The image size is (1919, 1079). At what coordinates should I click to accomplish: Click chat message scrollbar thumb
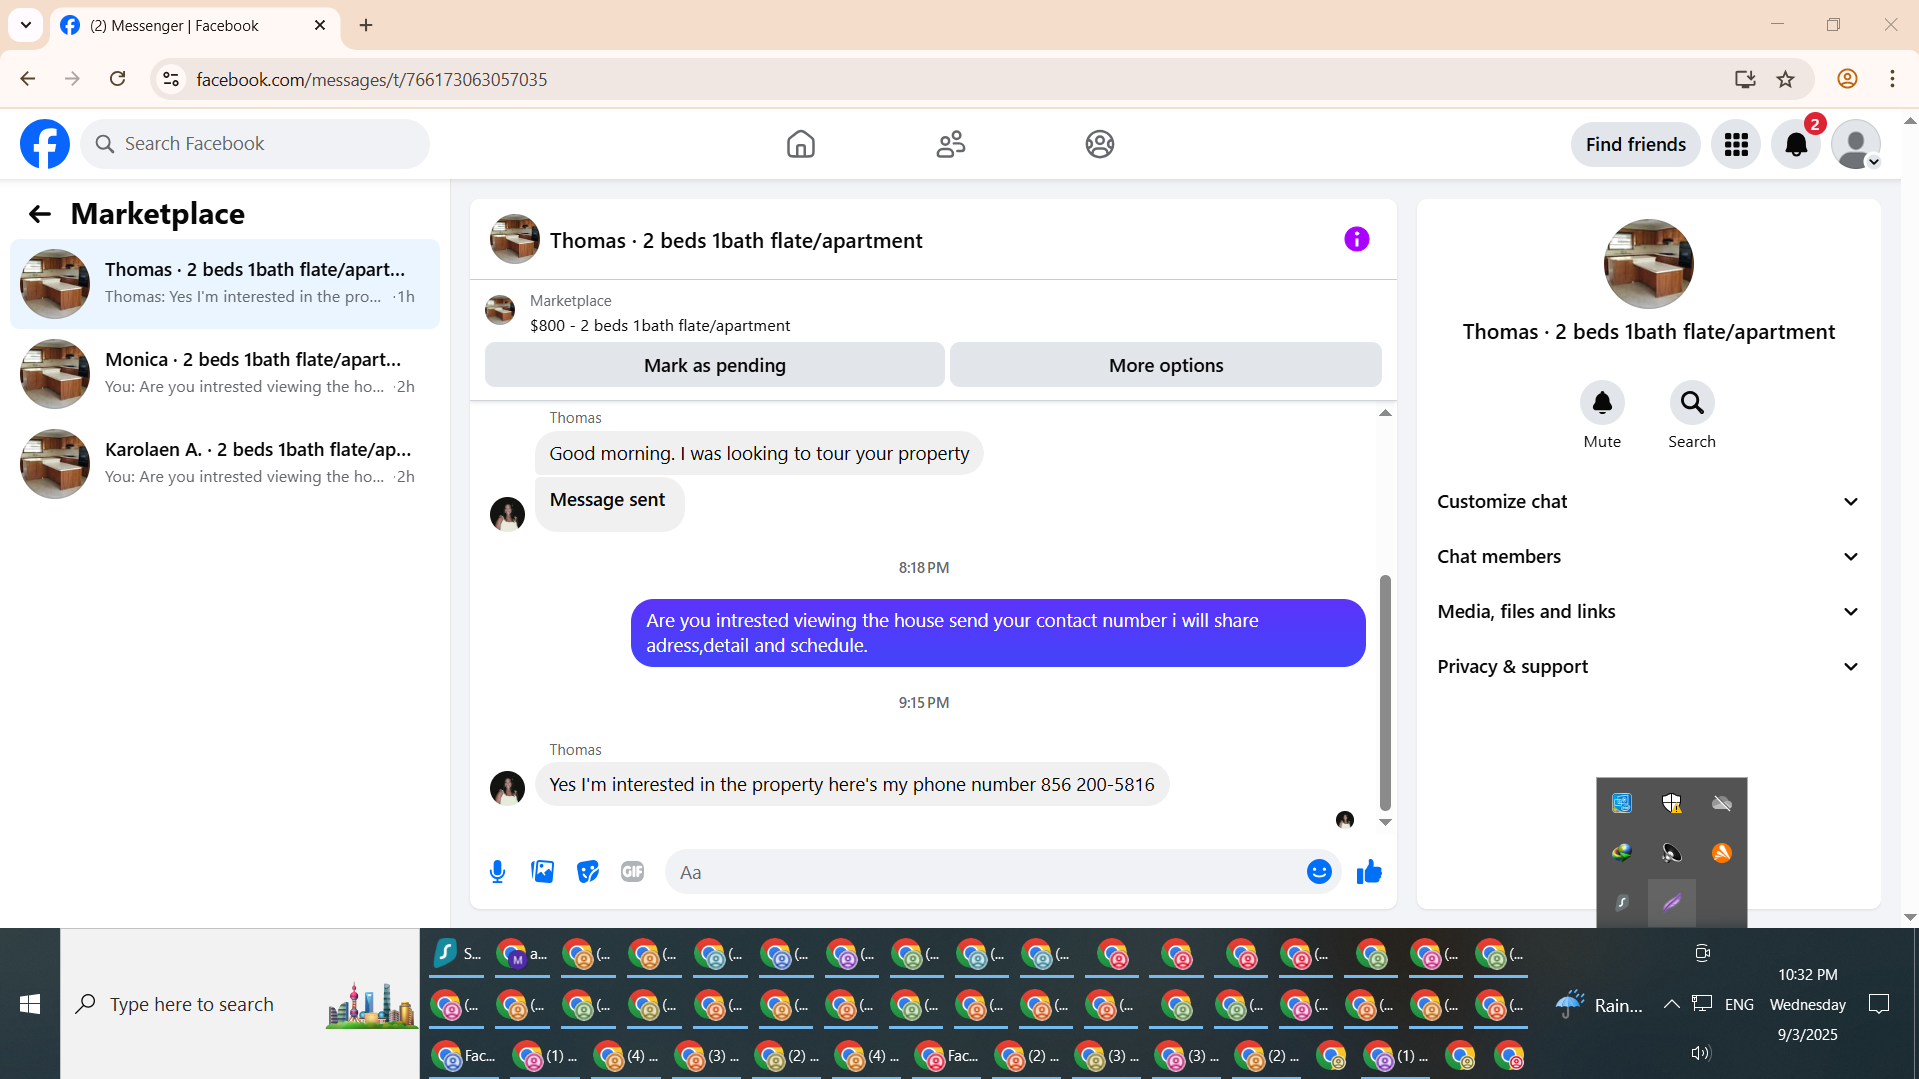pyautogui.click(x=1385, y=692)
